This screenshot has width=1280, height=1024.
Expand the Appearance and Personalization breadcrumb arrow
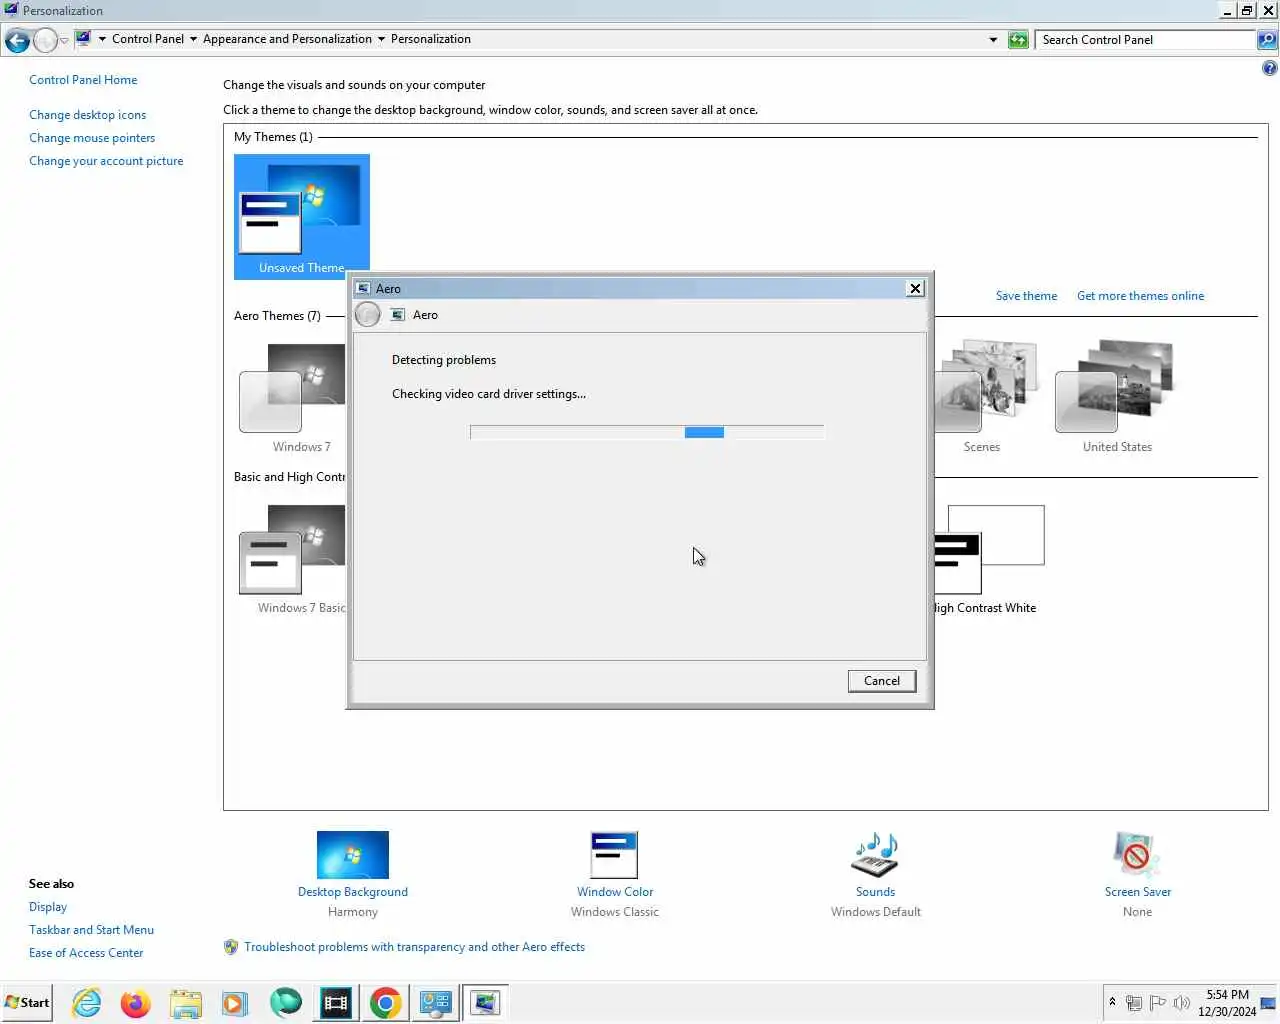(381, 39)
